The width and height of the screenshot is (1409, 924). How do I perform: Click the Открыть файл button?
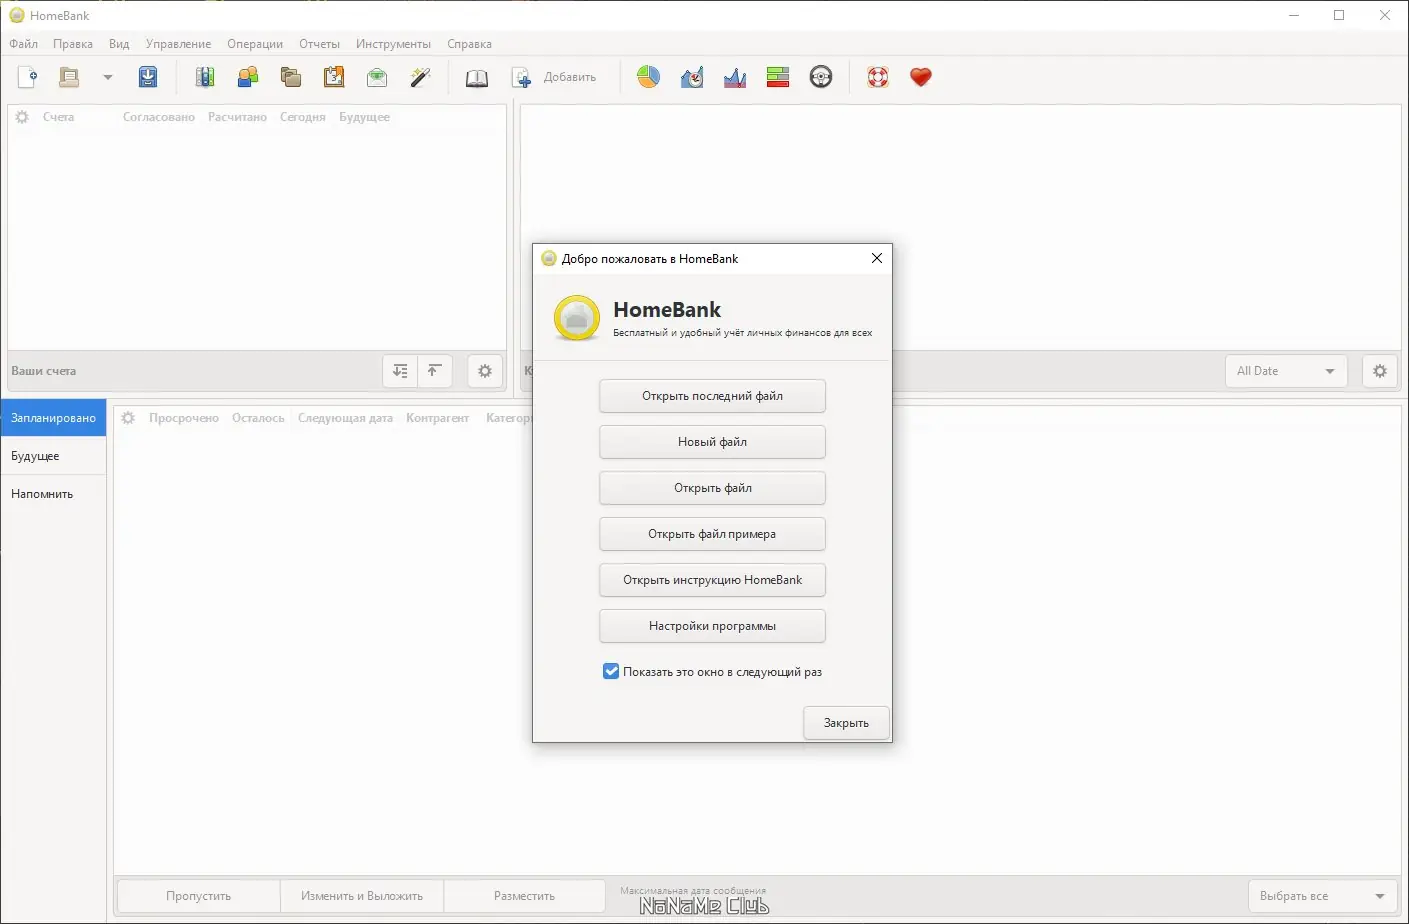coord(712,488)
